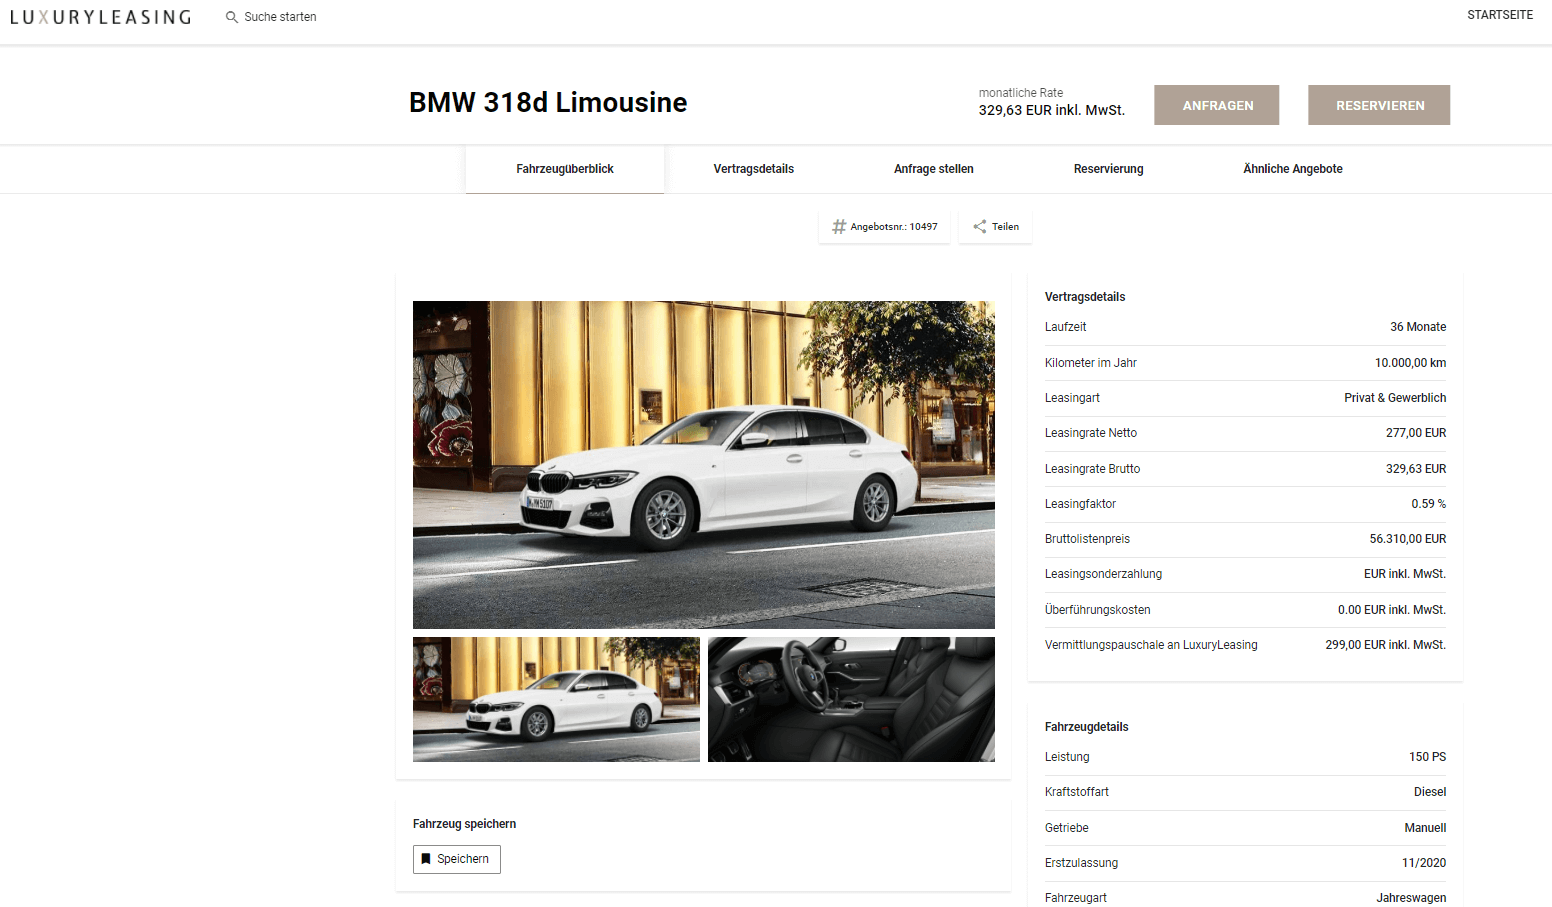Screen dimensions: 1552x907
Task: Click the ANFRAGEN button
Action: pos(1216,105)
